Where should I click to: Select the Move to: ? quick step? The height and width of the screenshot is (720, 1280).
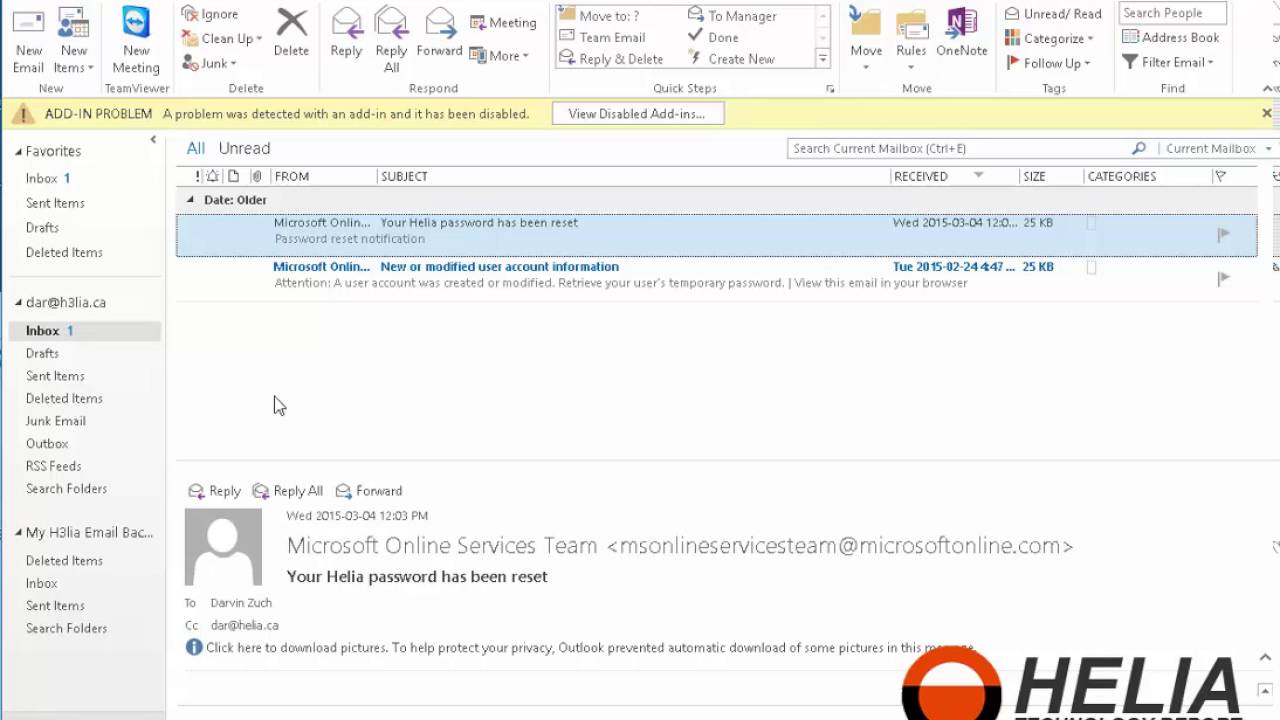tap(600, 16)
